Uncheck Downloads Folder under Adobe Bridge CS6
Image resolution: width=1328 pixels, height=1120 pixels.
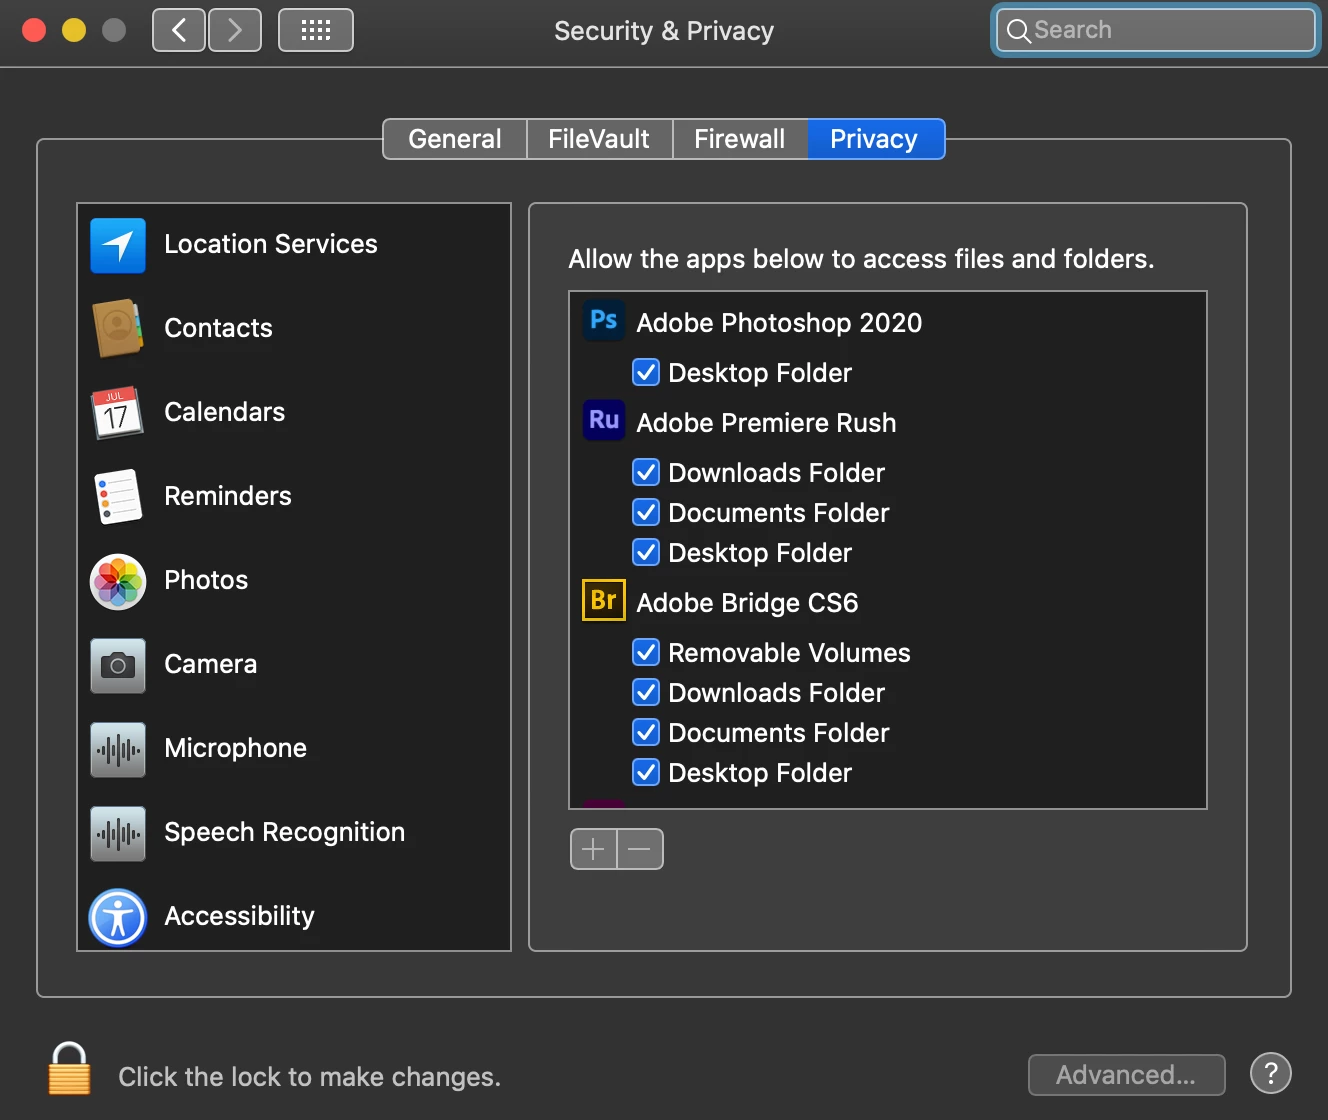646,692
